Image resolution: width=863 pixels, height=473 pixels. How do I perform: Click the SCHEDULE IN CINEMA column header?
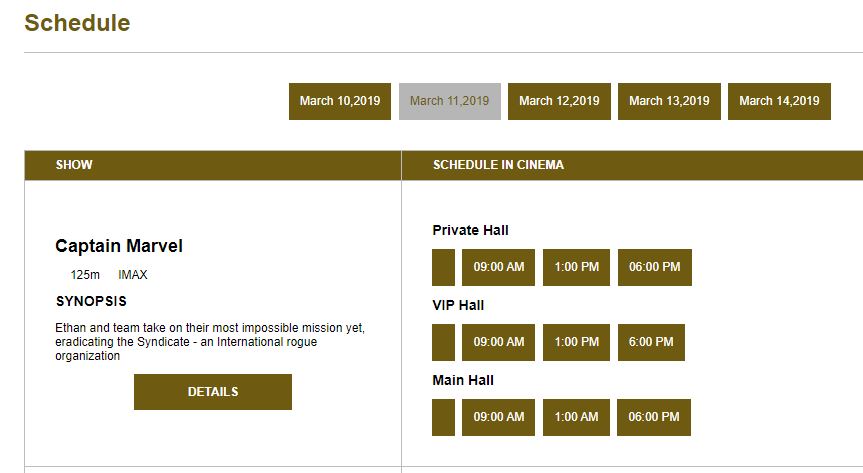pos(498,165)
